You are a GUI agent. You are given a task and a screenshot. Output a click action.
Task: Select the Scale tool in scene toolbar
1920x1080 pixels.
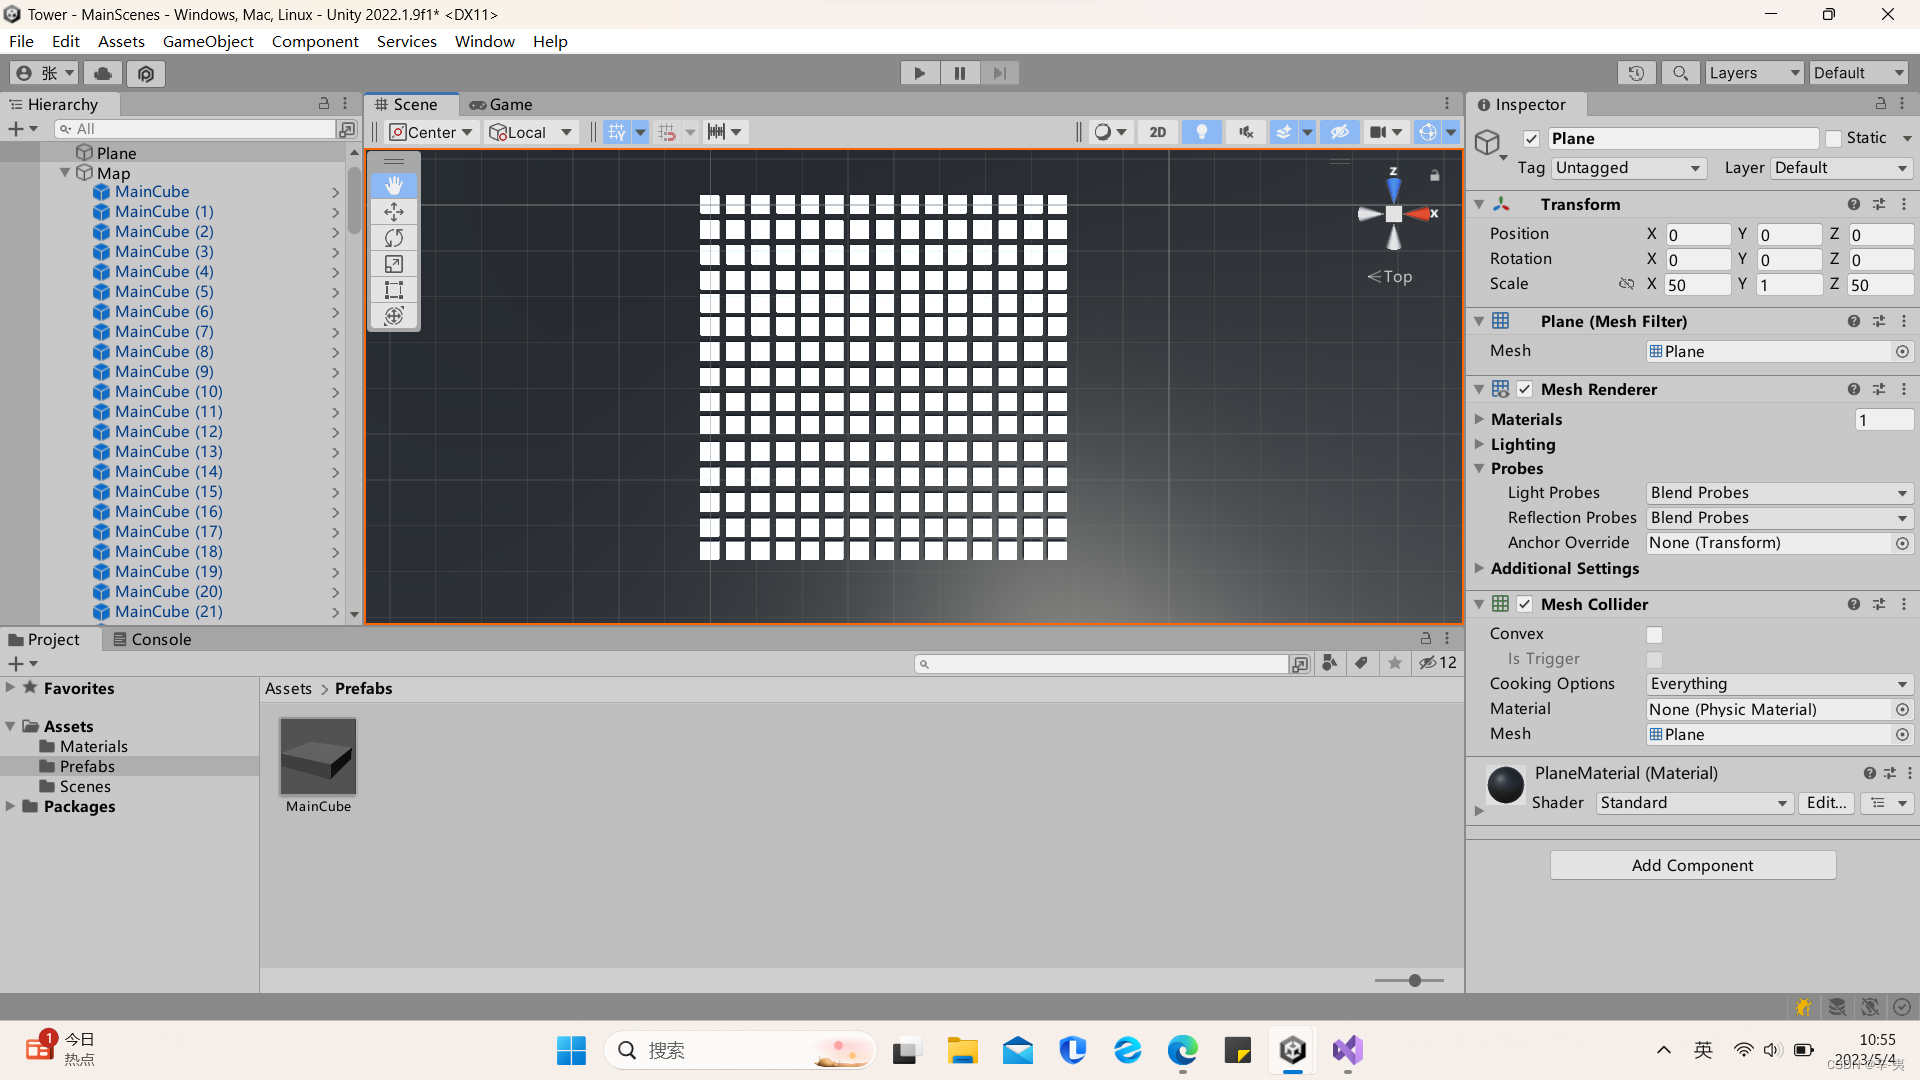click(x=394, y=264)
